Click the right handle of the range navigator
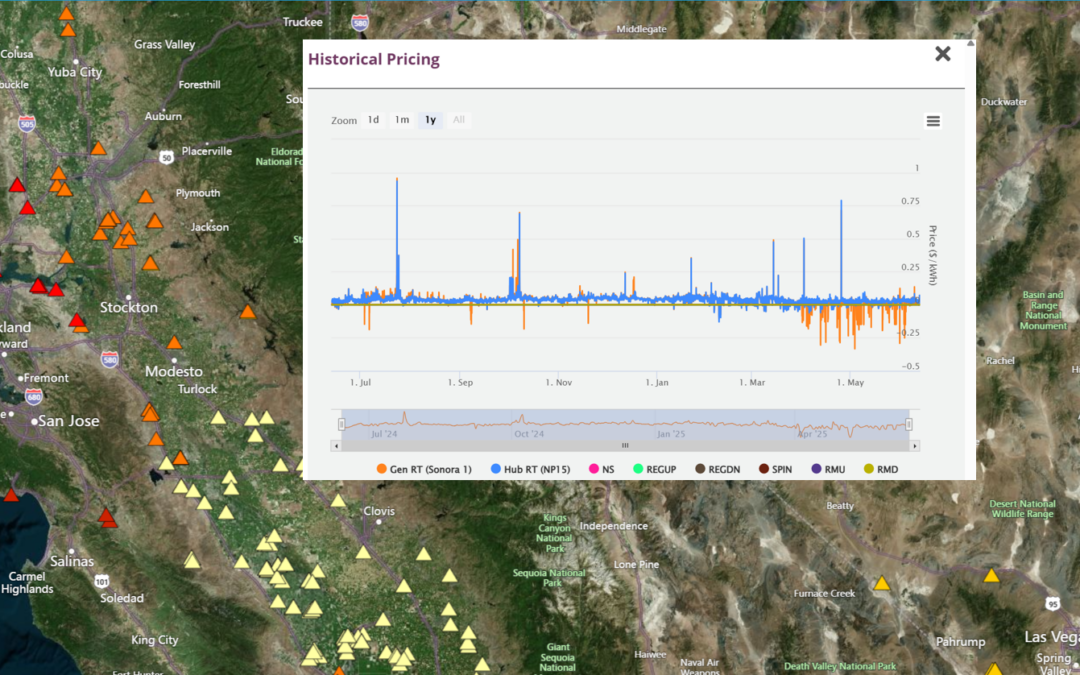The width and height of the screenshot is (1080, 675). pos(909,424)
